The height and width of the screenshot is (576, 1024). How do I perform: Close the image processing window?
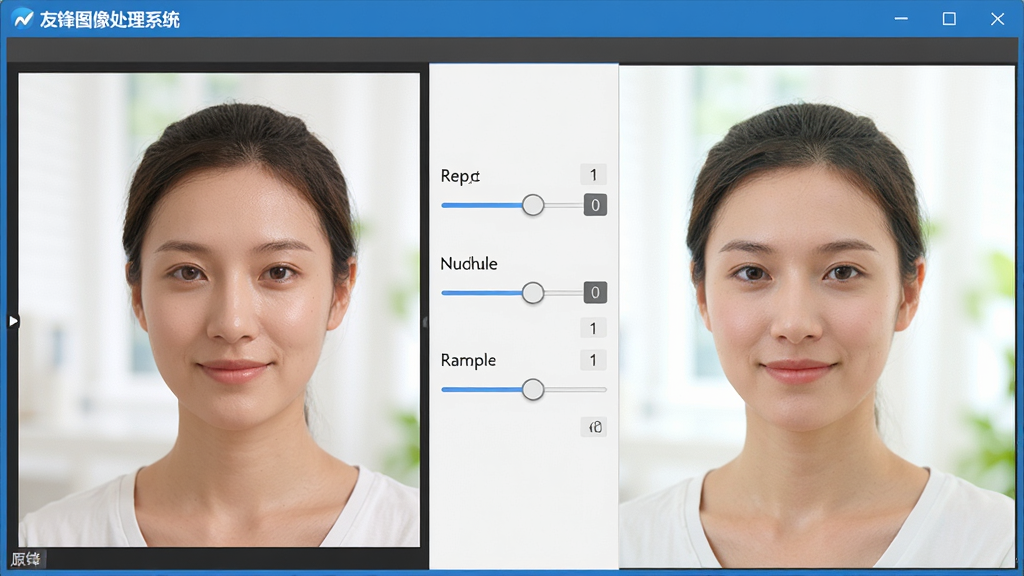point(997,19)
